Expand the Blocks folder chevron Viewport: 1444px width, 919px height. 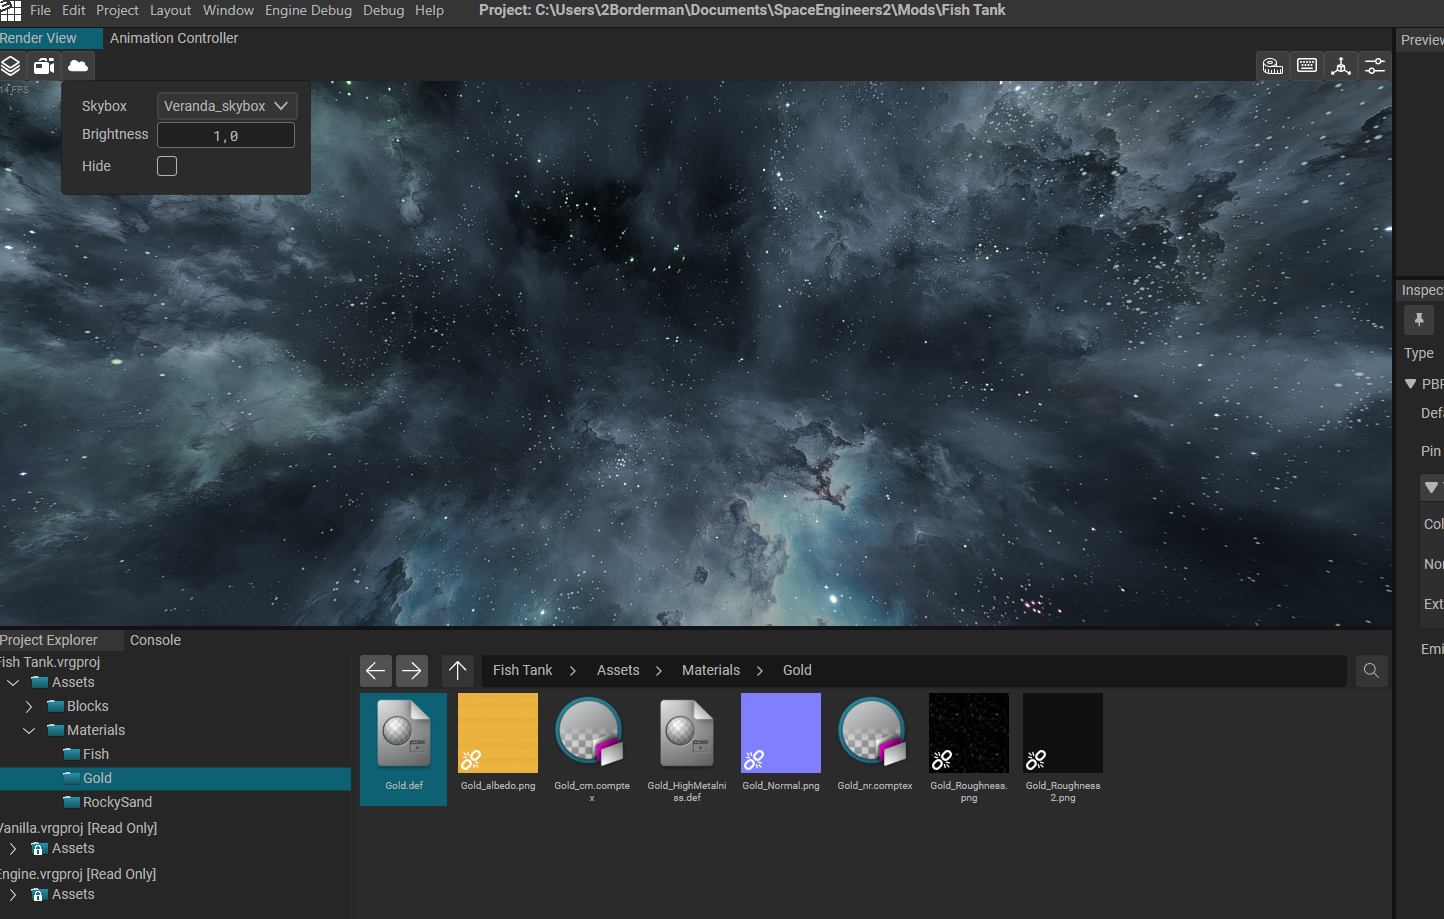pyautogui.click(x=29, y=706)
